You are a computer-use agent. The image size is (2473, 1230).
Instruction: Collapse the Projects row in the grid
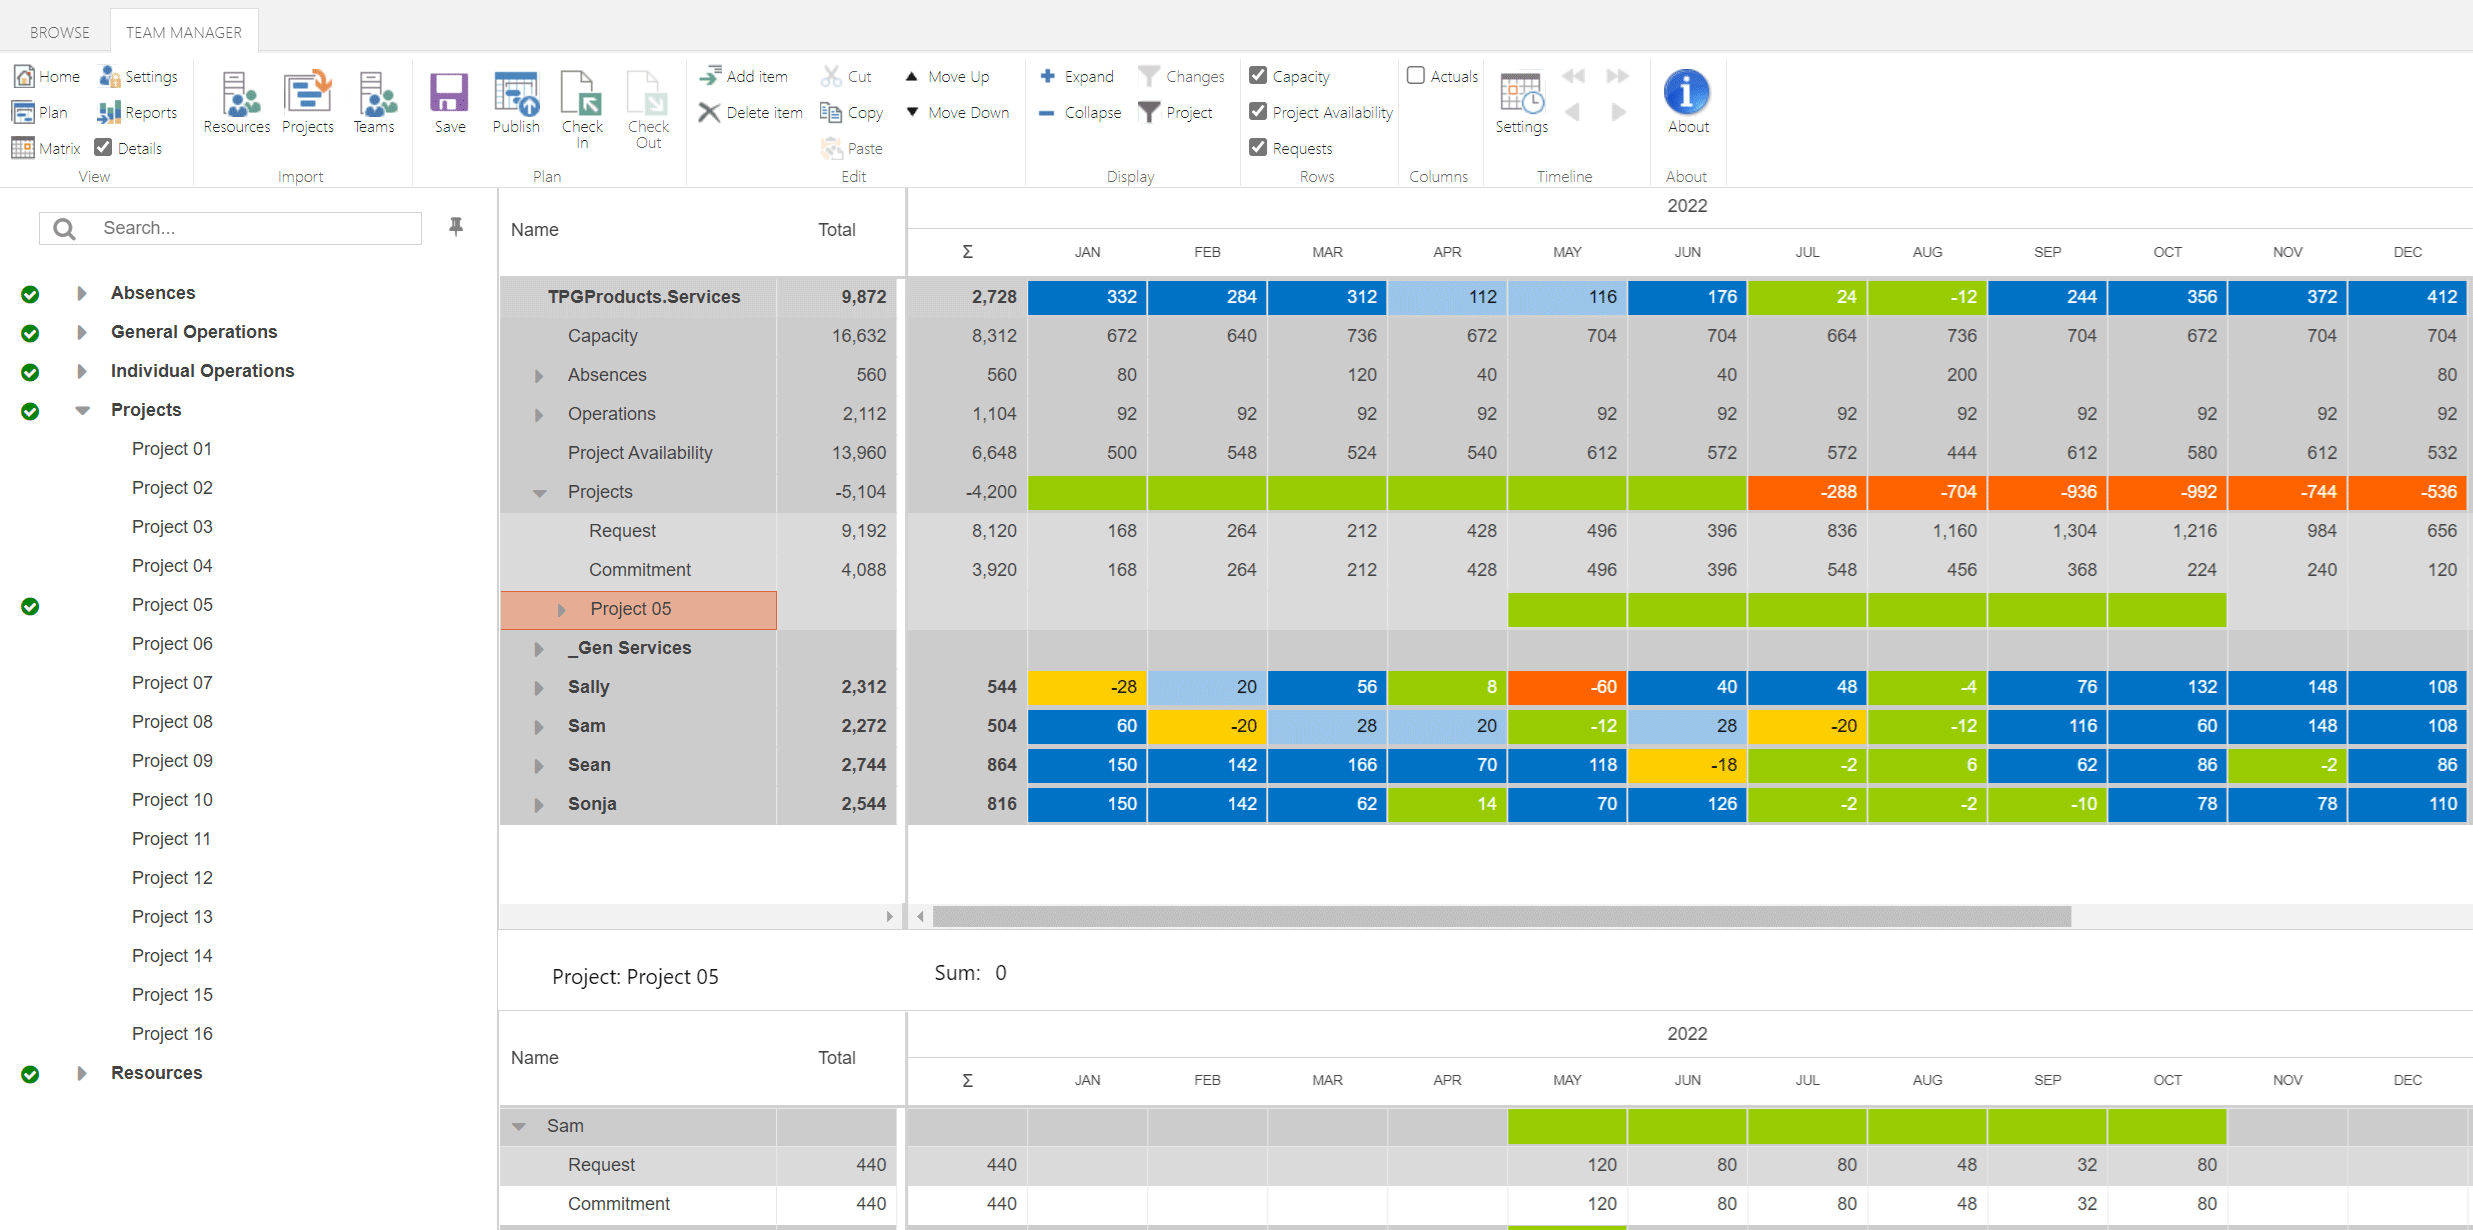click(540, 492)
